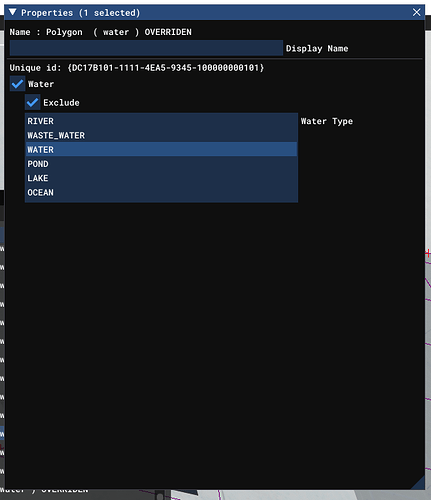The height and width of the screenshot is (500, 431).
Task: Select RIVER water type
Action: pyautogui.click(x=161, y=121)
